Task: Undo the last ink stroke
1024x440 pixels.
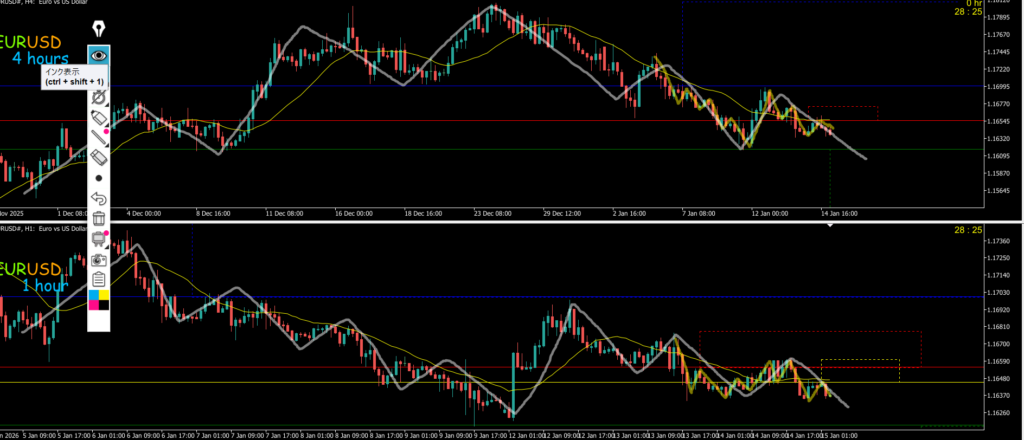Action: [x=98, y=198]
